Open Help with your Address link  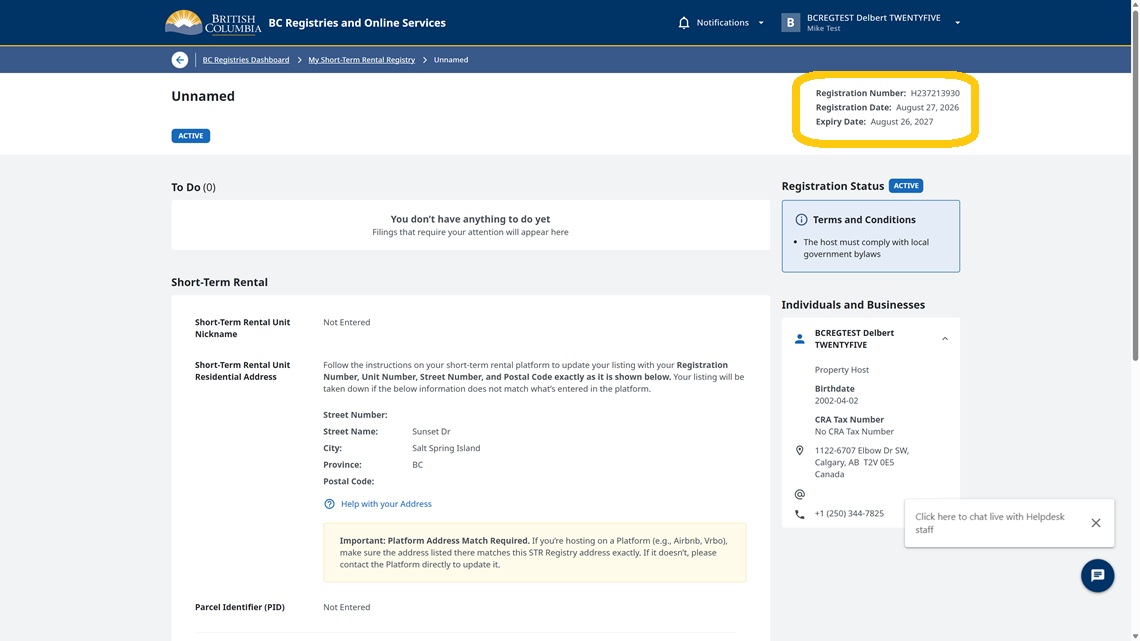386,504
